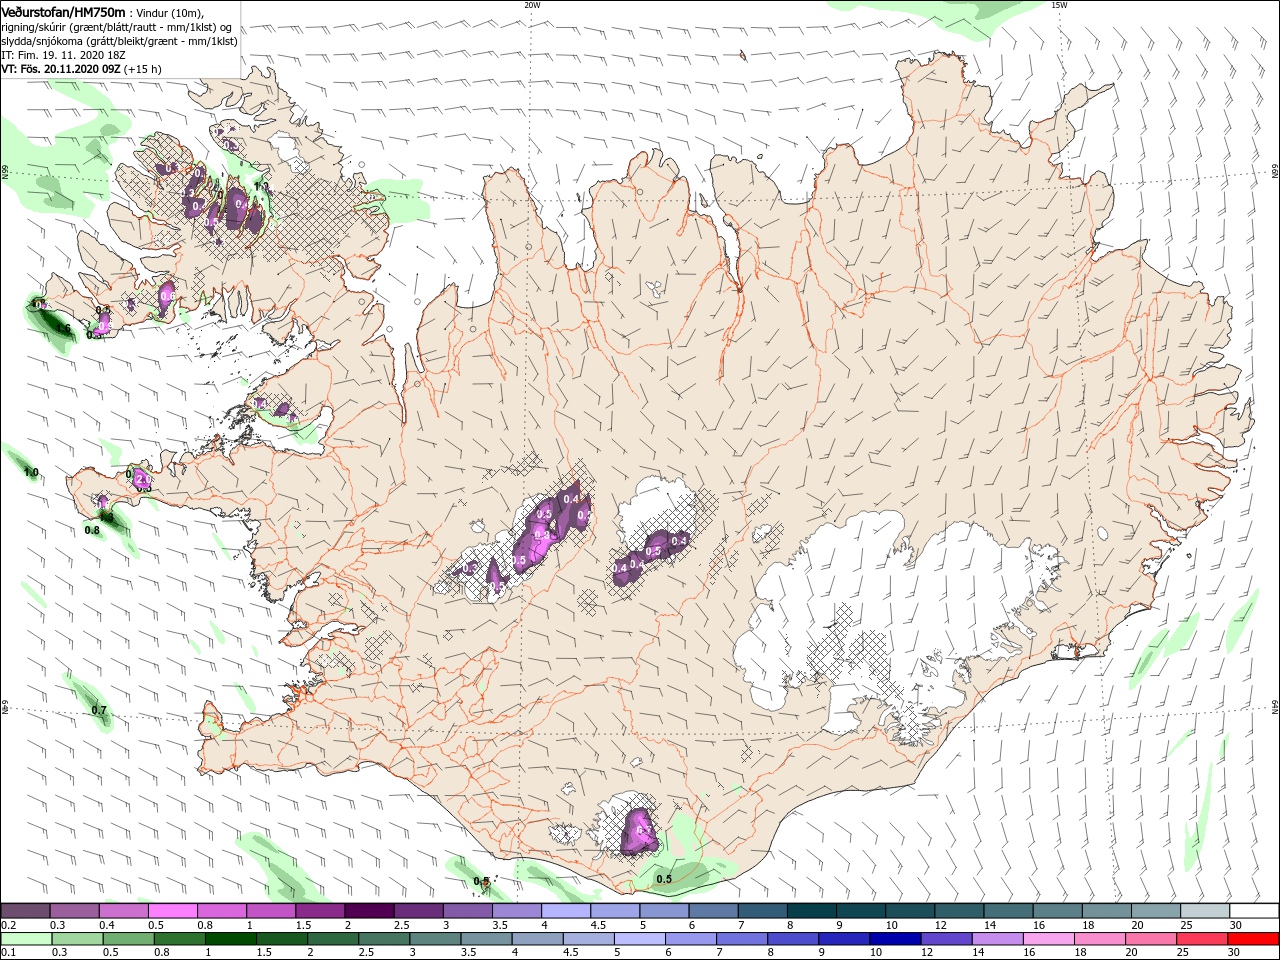The image size is (1280, 960).
Task: Select the top-row legend swatch starting at 0.5
Action: click(173, 911)
